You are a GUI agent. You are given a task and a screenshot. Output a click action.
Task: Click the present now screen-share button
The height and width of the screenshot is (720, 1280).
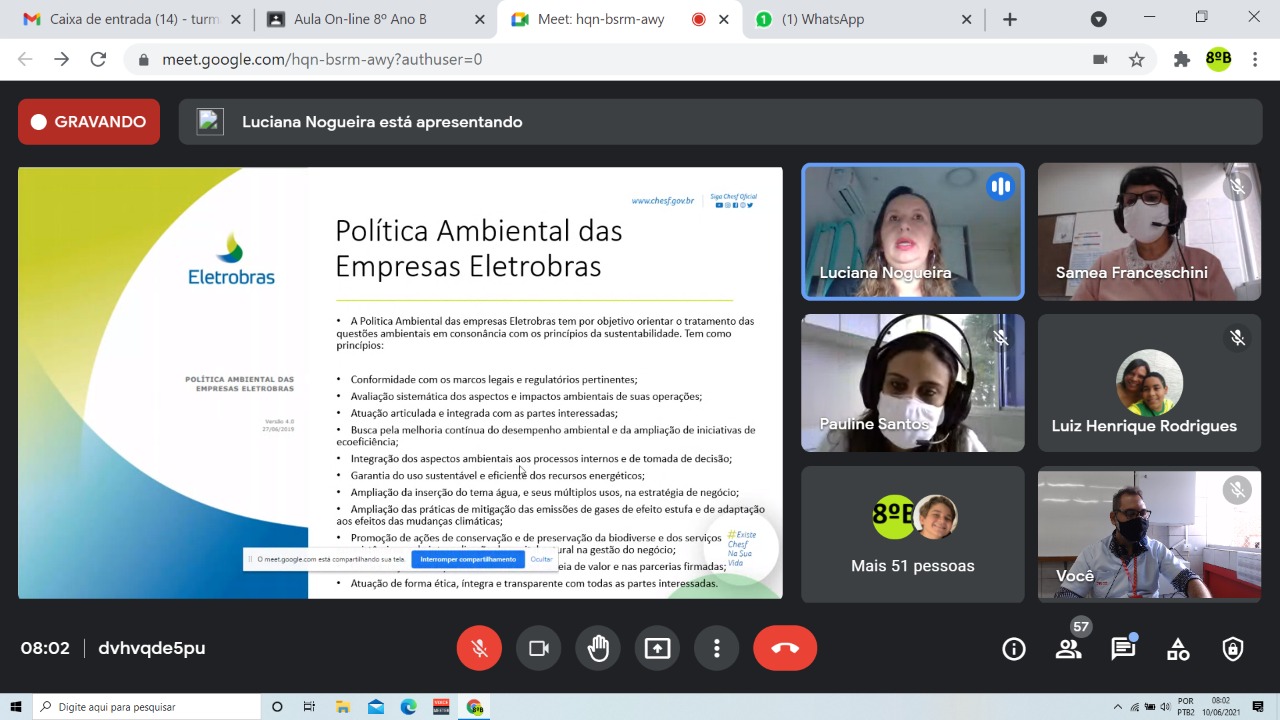[x=657, y=648]
